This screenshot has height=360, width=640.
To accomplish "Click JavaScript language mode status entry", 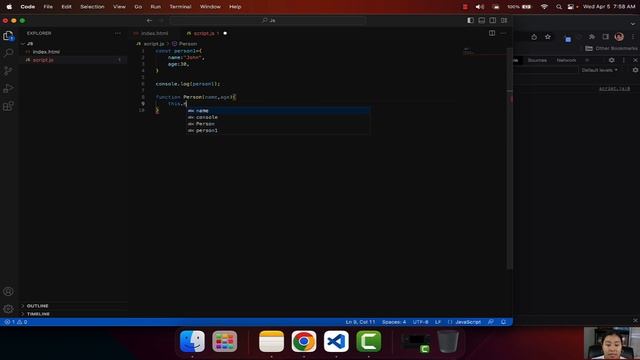I will click(468, 322).
